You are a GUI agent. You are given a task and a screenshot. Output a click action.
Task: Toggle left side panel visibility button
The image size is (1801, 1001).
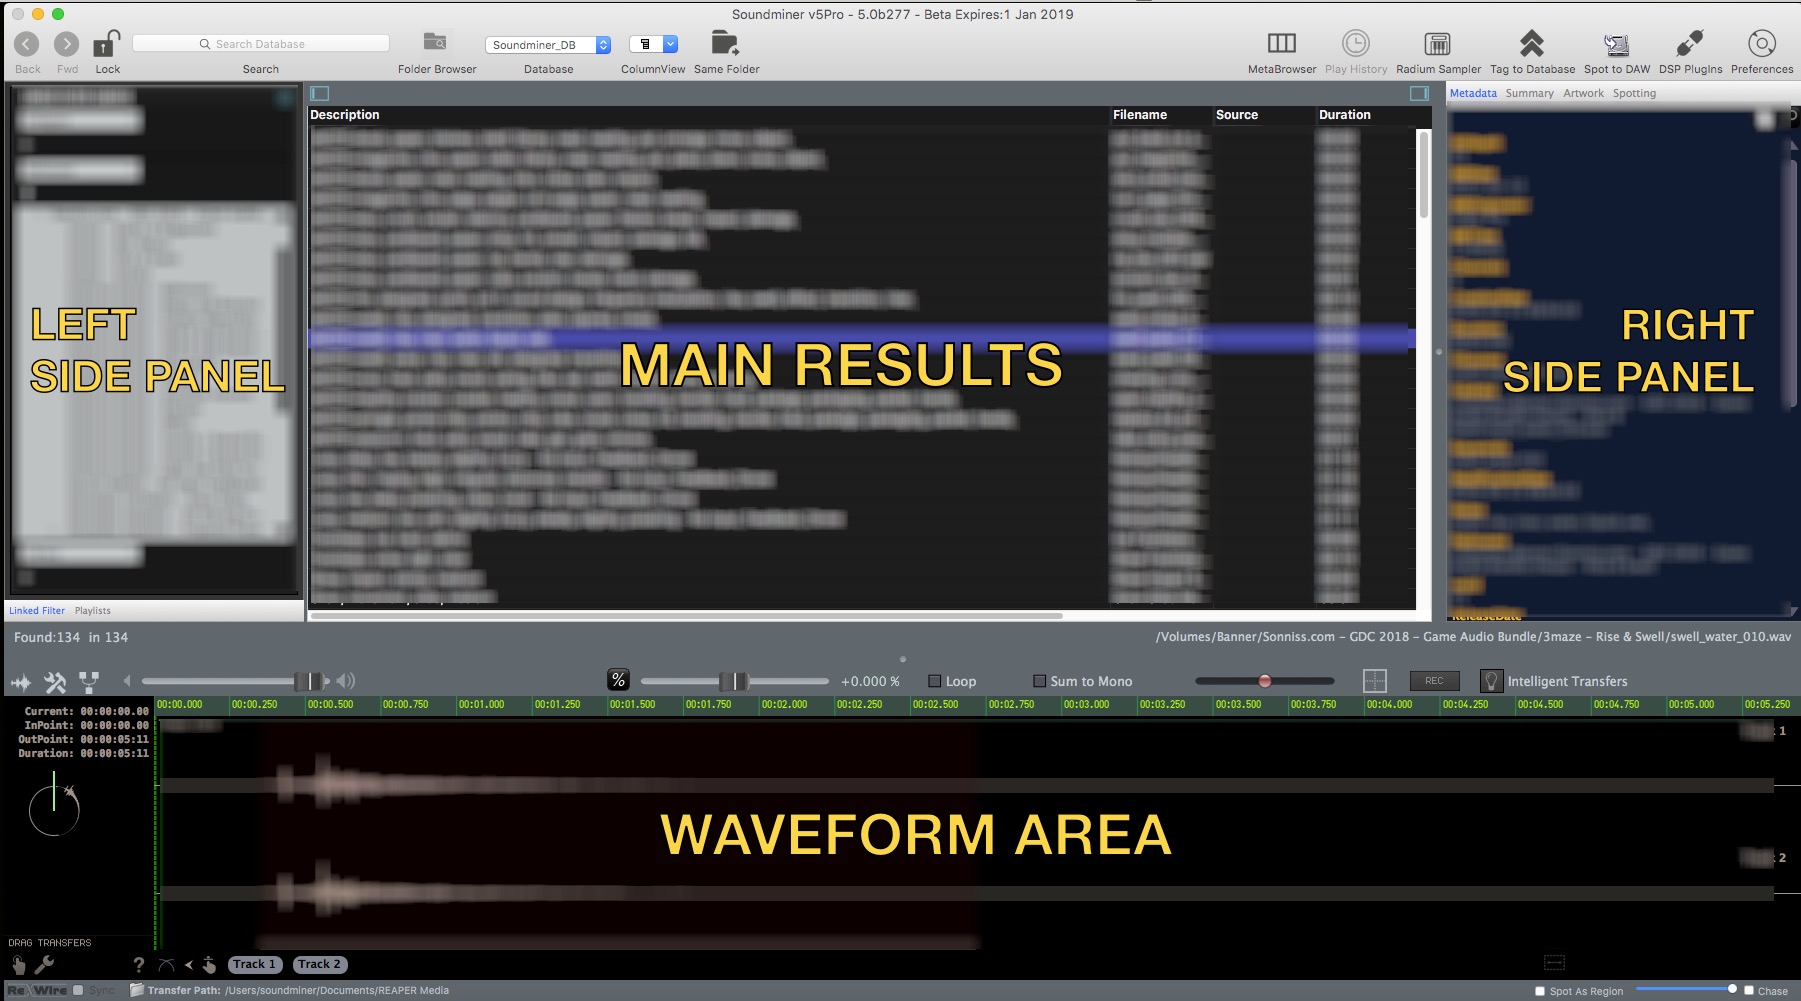(320, 93)
